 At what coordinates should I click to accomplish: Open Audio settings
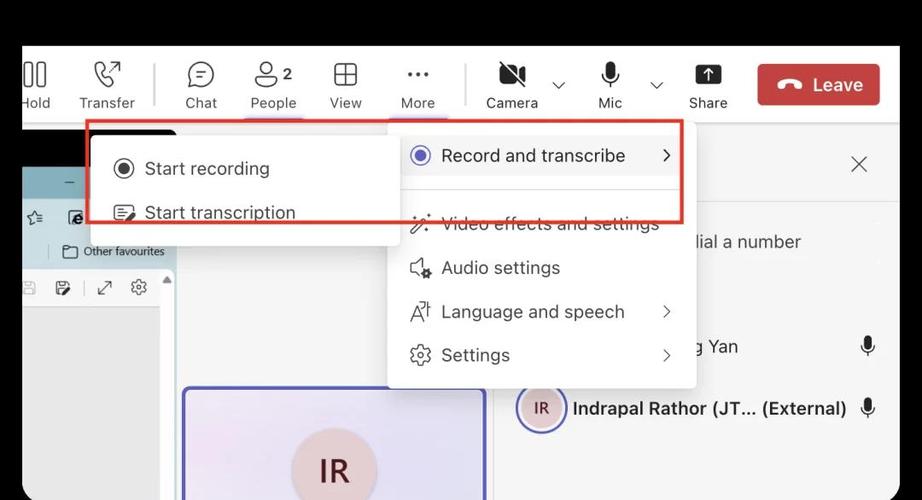point(541,268)
